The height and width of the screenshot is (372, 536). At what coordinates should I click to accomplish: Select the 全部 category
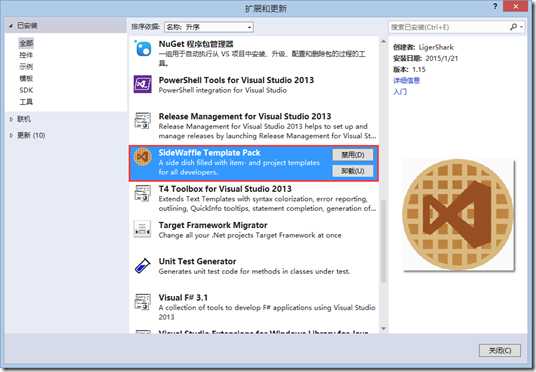tap(26, 43)
